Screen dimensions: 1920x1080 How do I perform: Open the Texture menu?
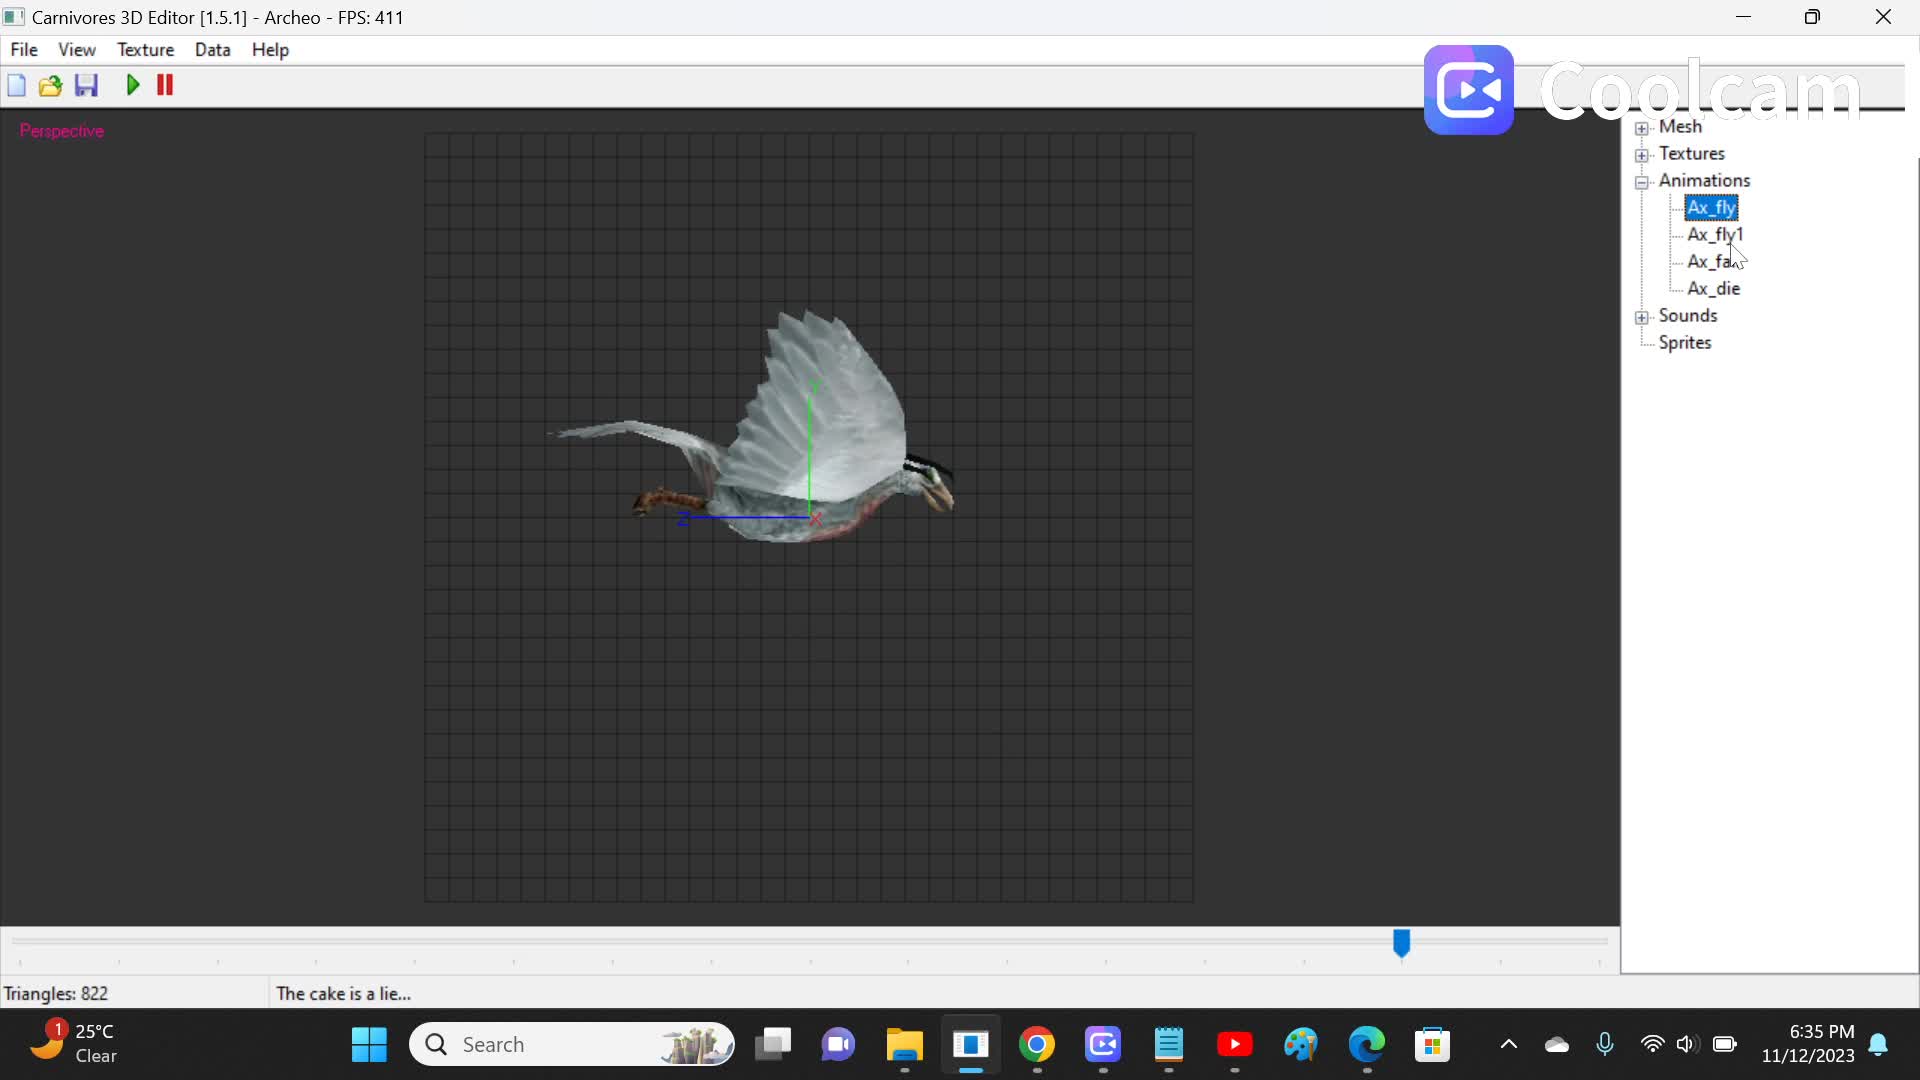point(146,50)
